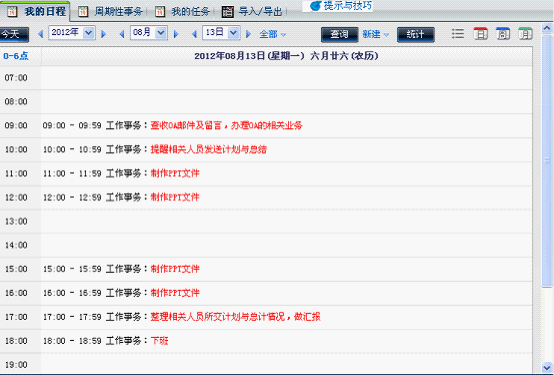Switch to month view (月) icon
Screen dimensions: 554x375
pyautogui.click(x=525, y=34)
